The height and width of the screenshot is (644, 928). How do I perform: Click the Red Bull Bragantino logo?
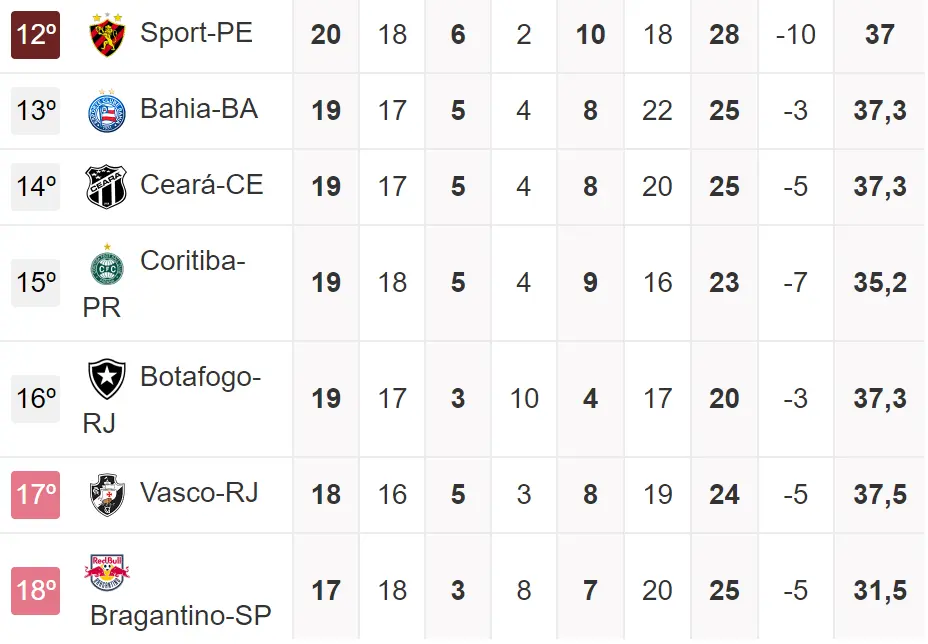pos(107,572)
